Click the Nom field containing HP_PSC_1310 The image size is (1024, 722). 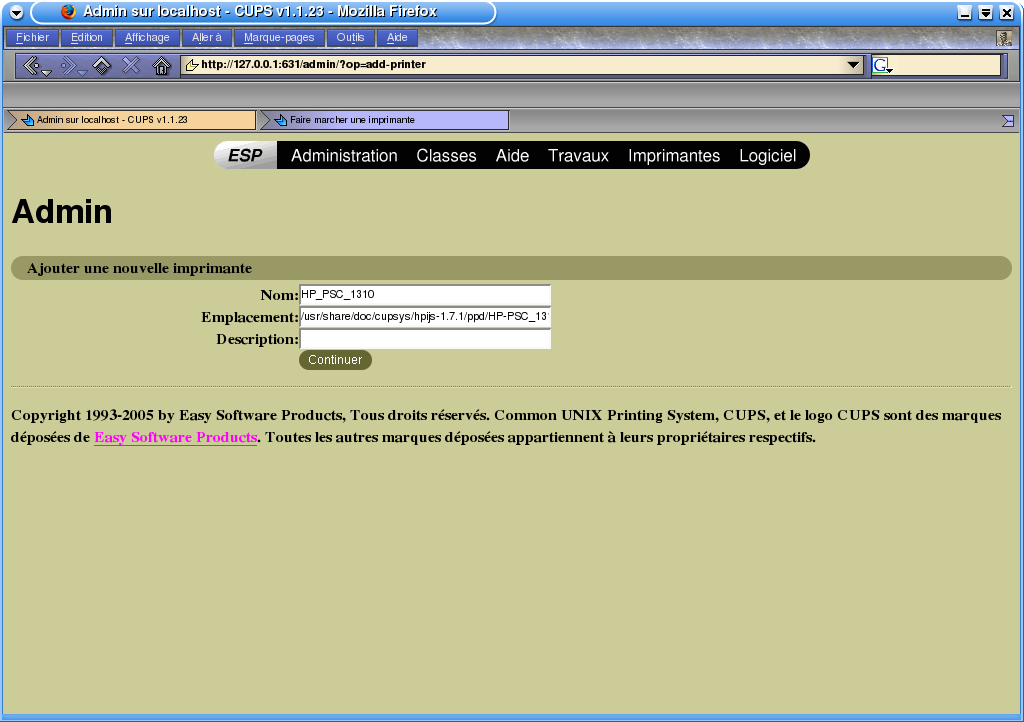(x=425, y=295)
